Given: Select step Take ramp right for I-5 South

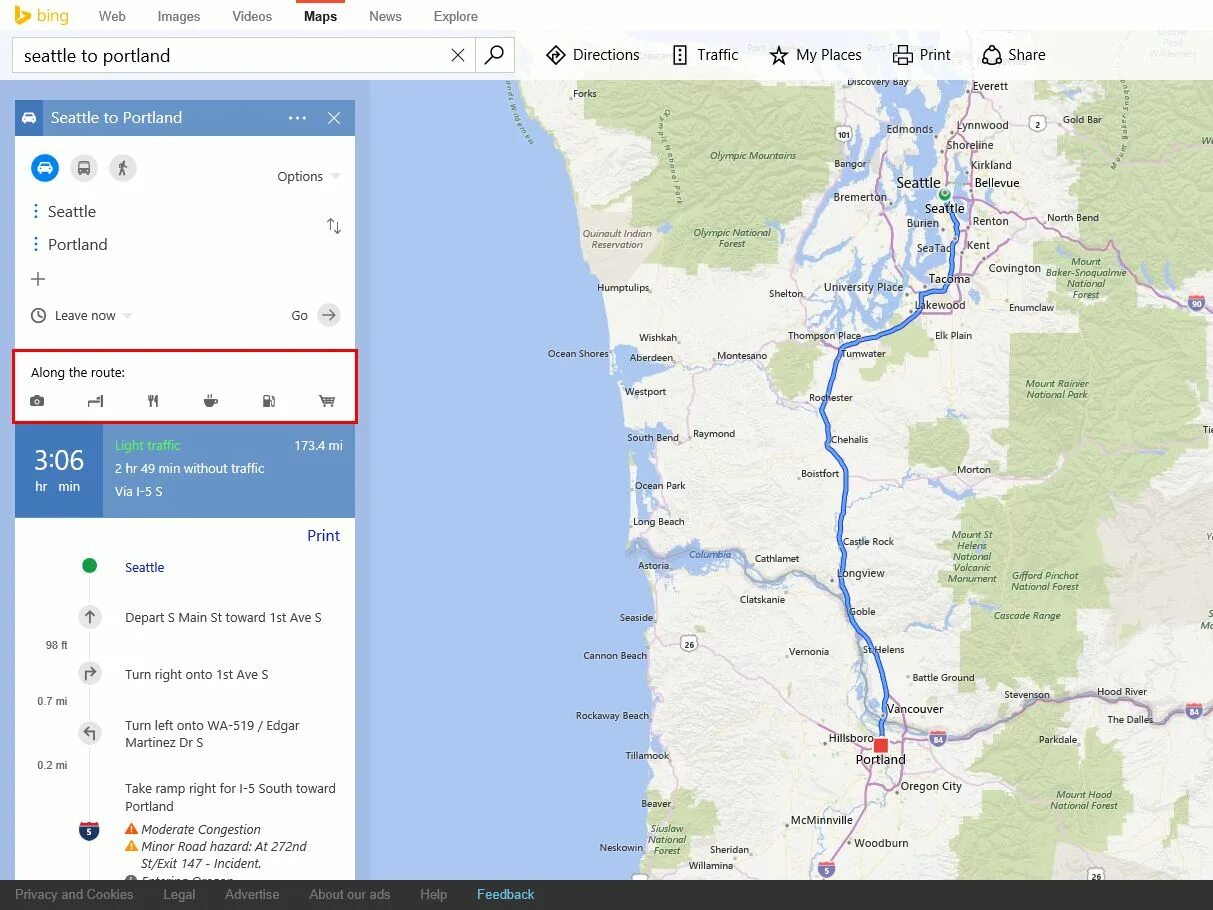Looking at the screenshot, I should click(230, 797).
